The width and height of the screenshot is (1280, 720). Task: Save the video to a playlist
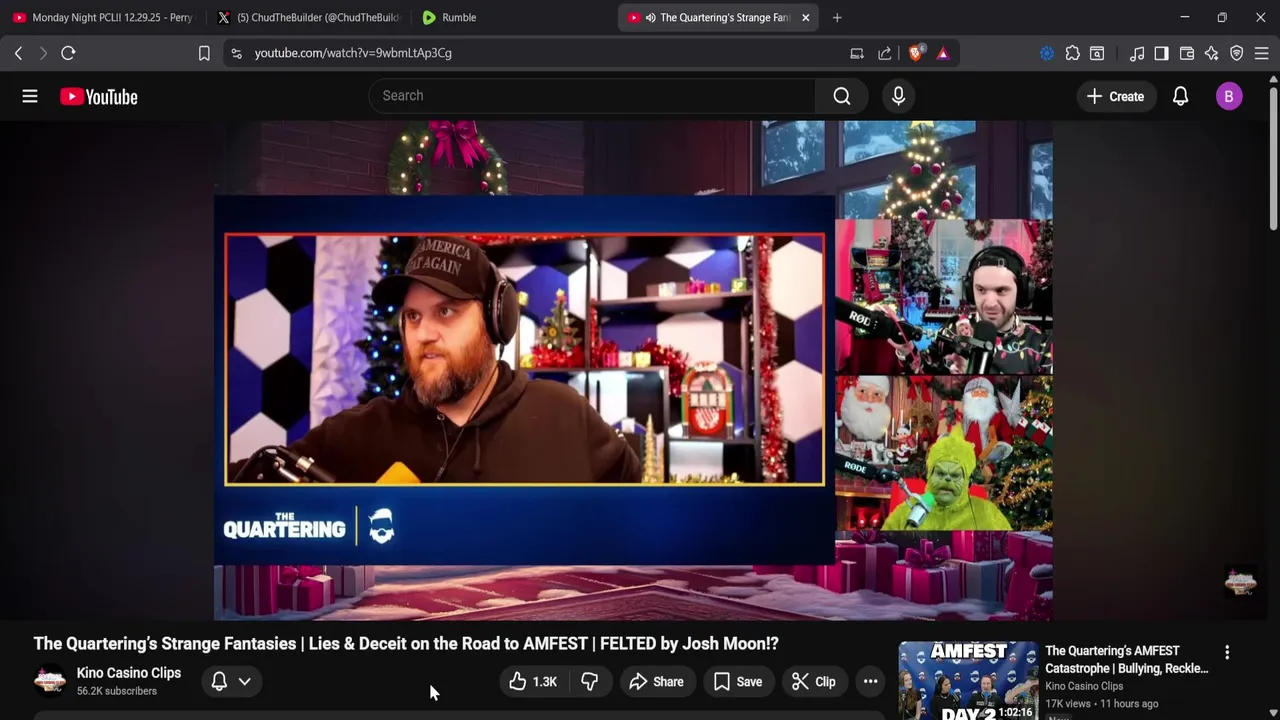click(x=737, y=682)
